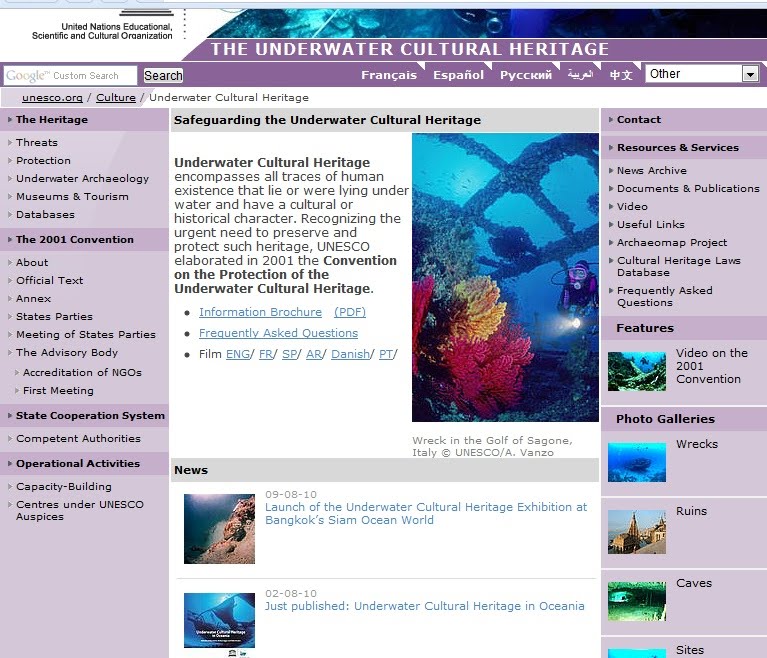This screenshot has height=658, width=767.
Task: Open Resources & Services section
Action: pos(677,147)
